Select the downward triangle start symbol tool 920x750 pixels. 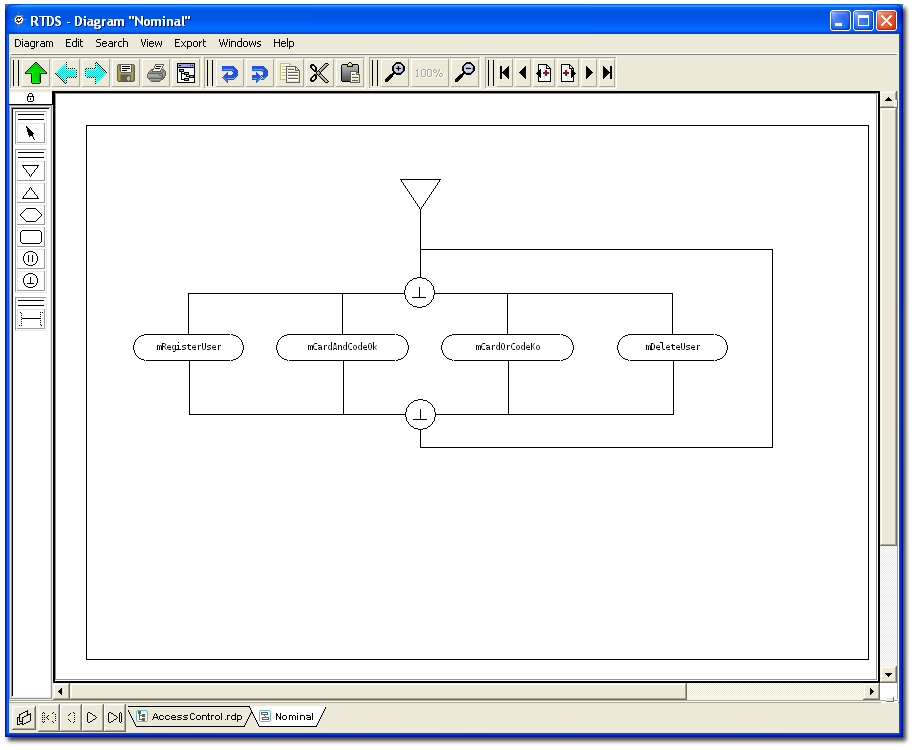point(31,171)
